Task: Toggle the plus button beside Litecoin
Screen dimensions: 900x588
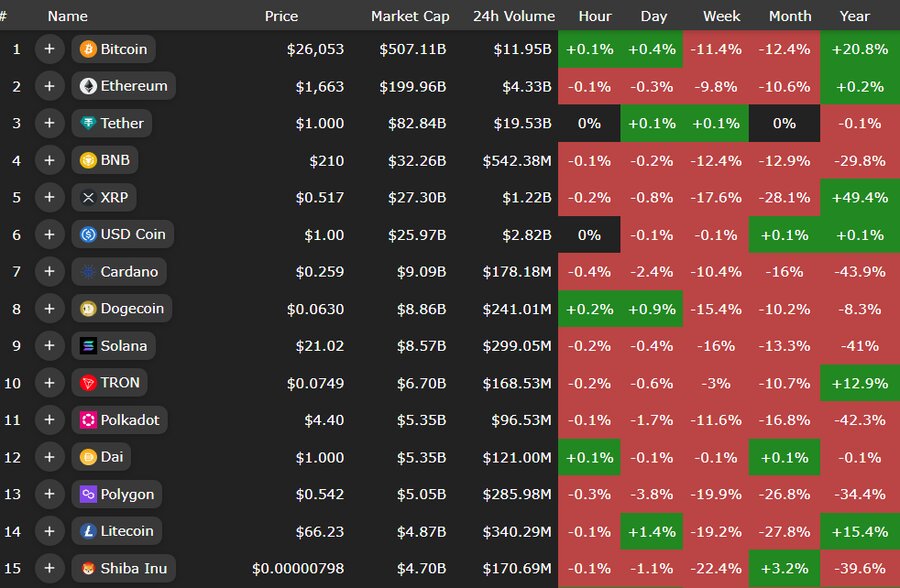Action: click(49, 531)
